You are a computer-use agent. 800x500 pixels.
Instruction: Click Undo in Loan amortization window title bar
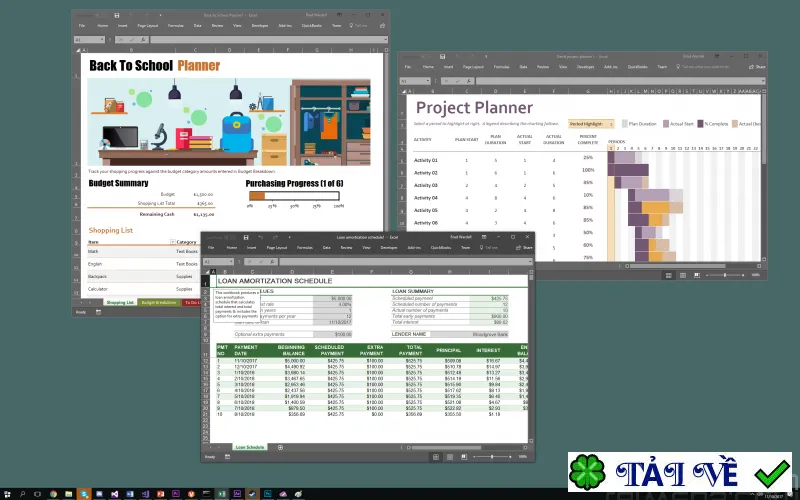[x=260, y=237]
